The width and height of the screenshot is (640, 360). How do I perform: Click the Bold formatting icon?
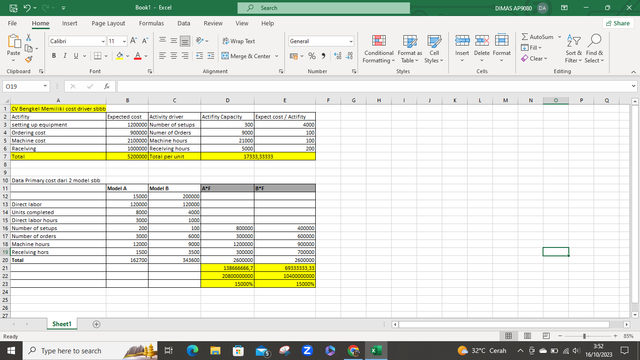point(53,56)
